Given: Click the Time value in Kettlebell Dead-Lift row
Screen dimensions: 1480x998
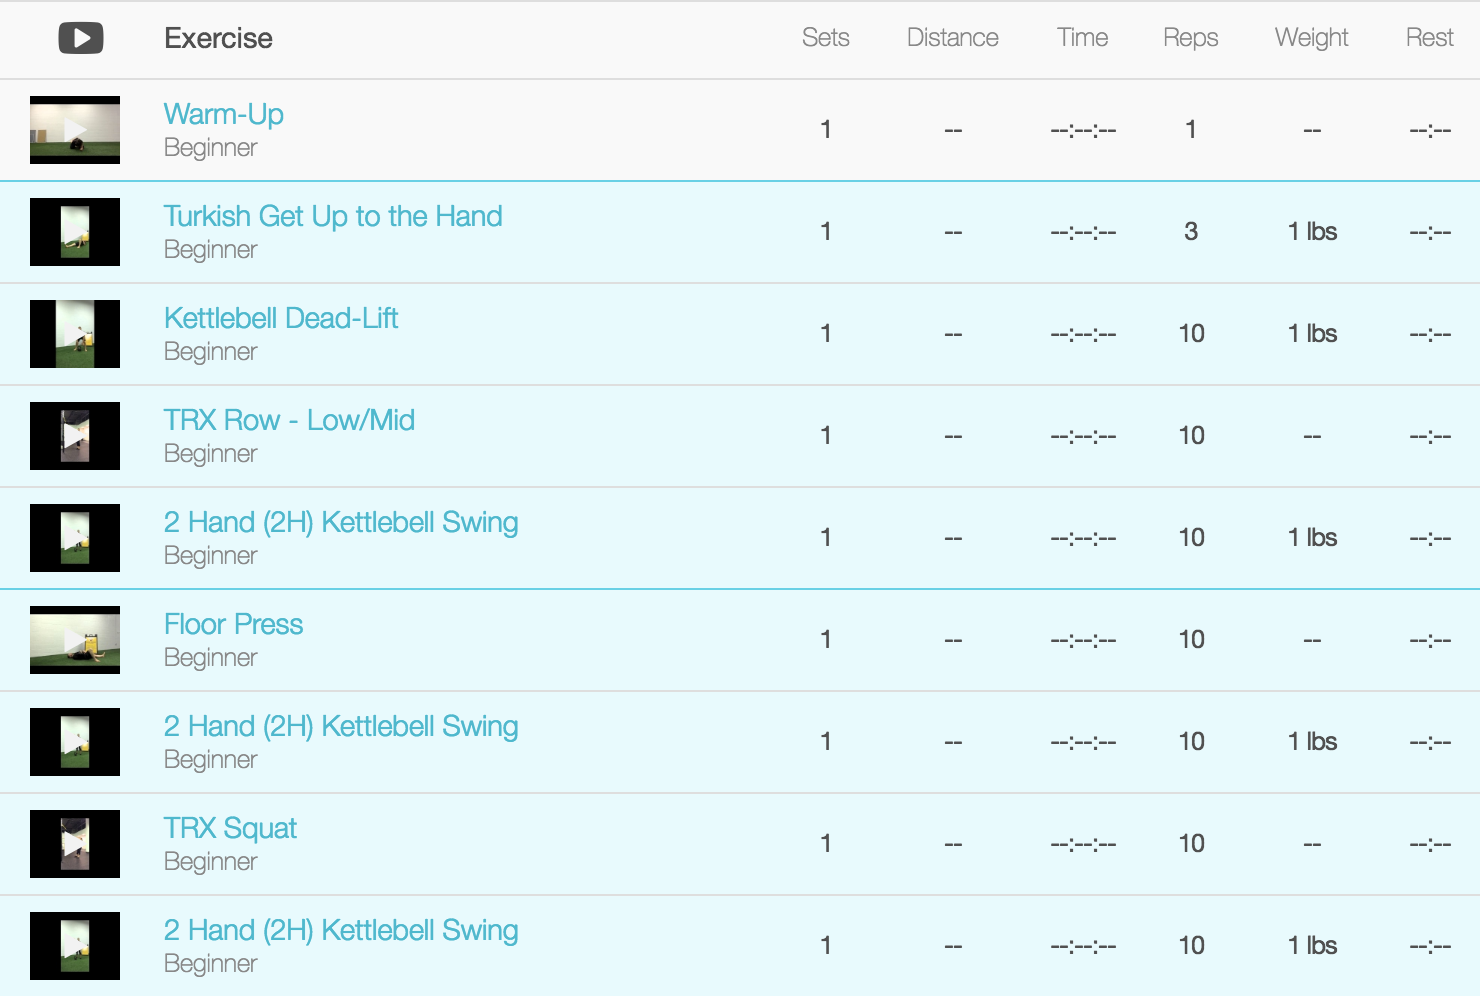Looking at the screenshot, I should [1083, 334].
